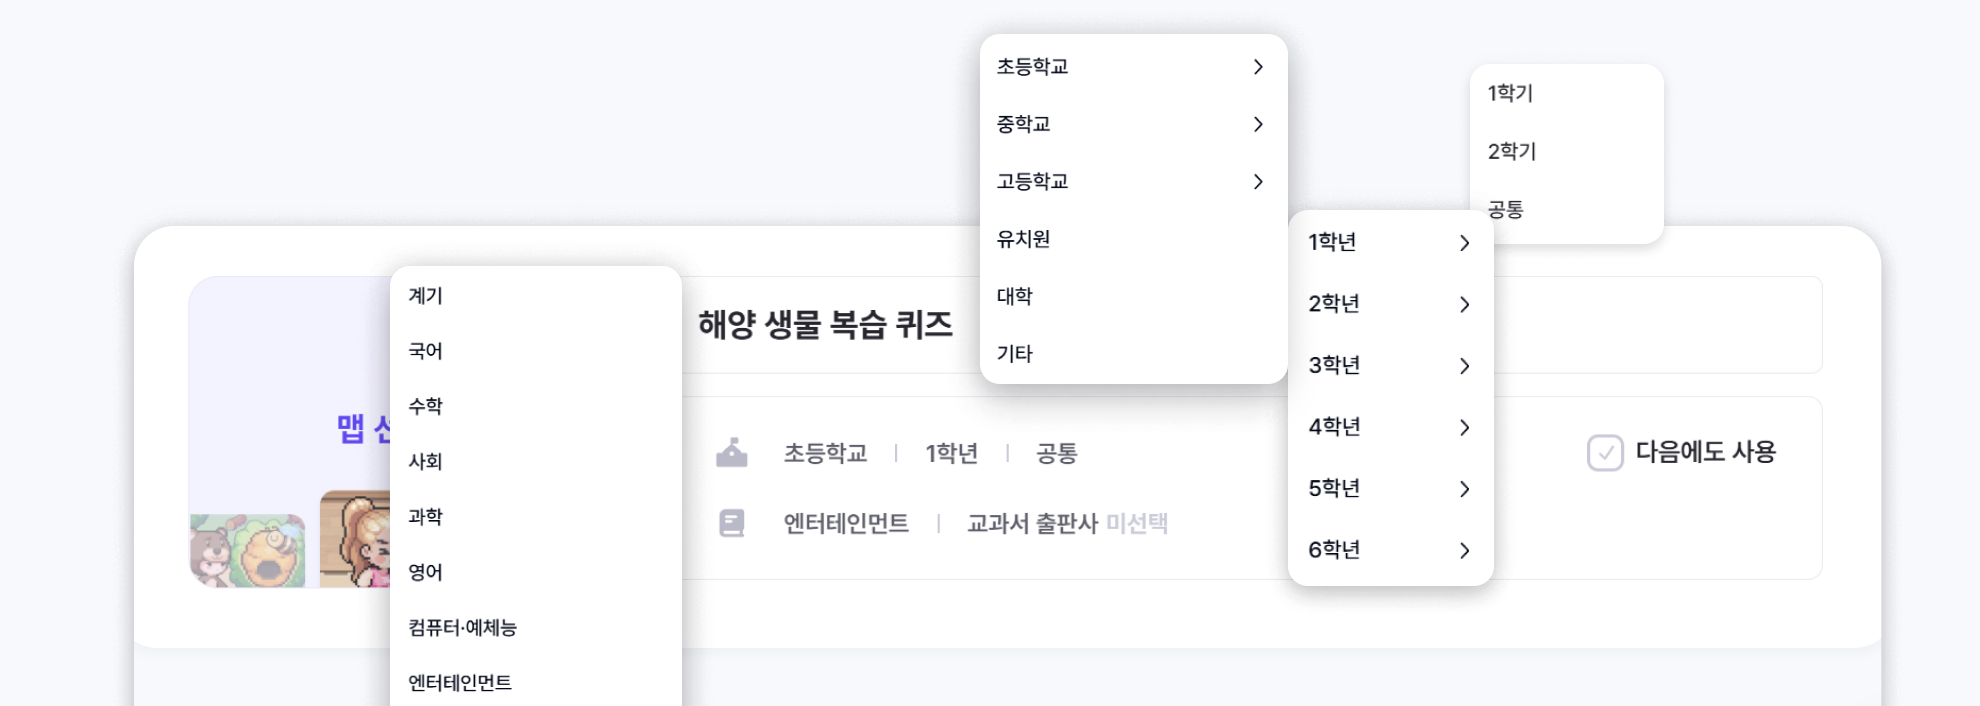Select 1학기 in the semester menu
The image size is (1980, 706).
coord(1510,93)
